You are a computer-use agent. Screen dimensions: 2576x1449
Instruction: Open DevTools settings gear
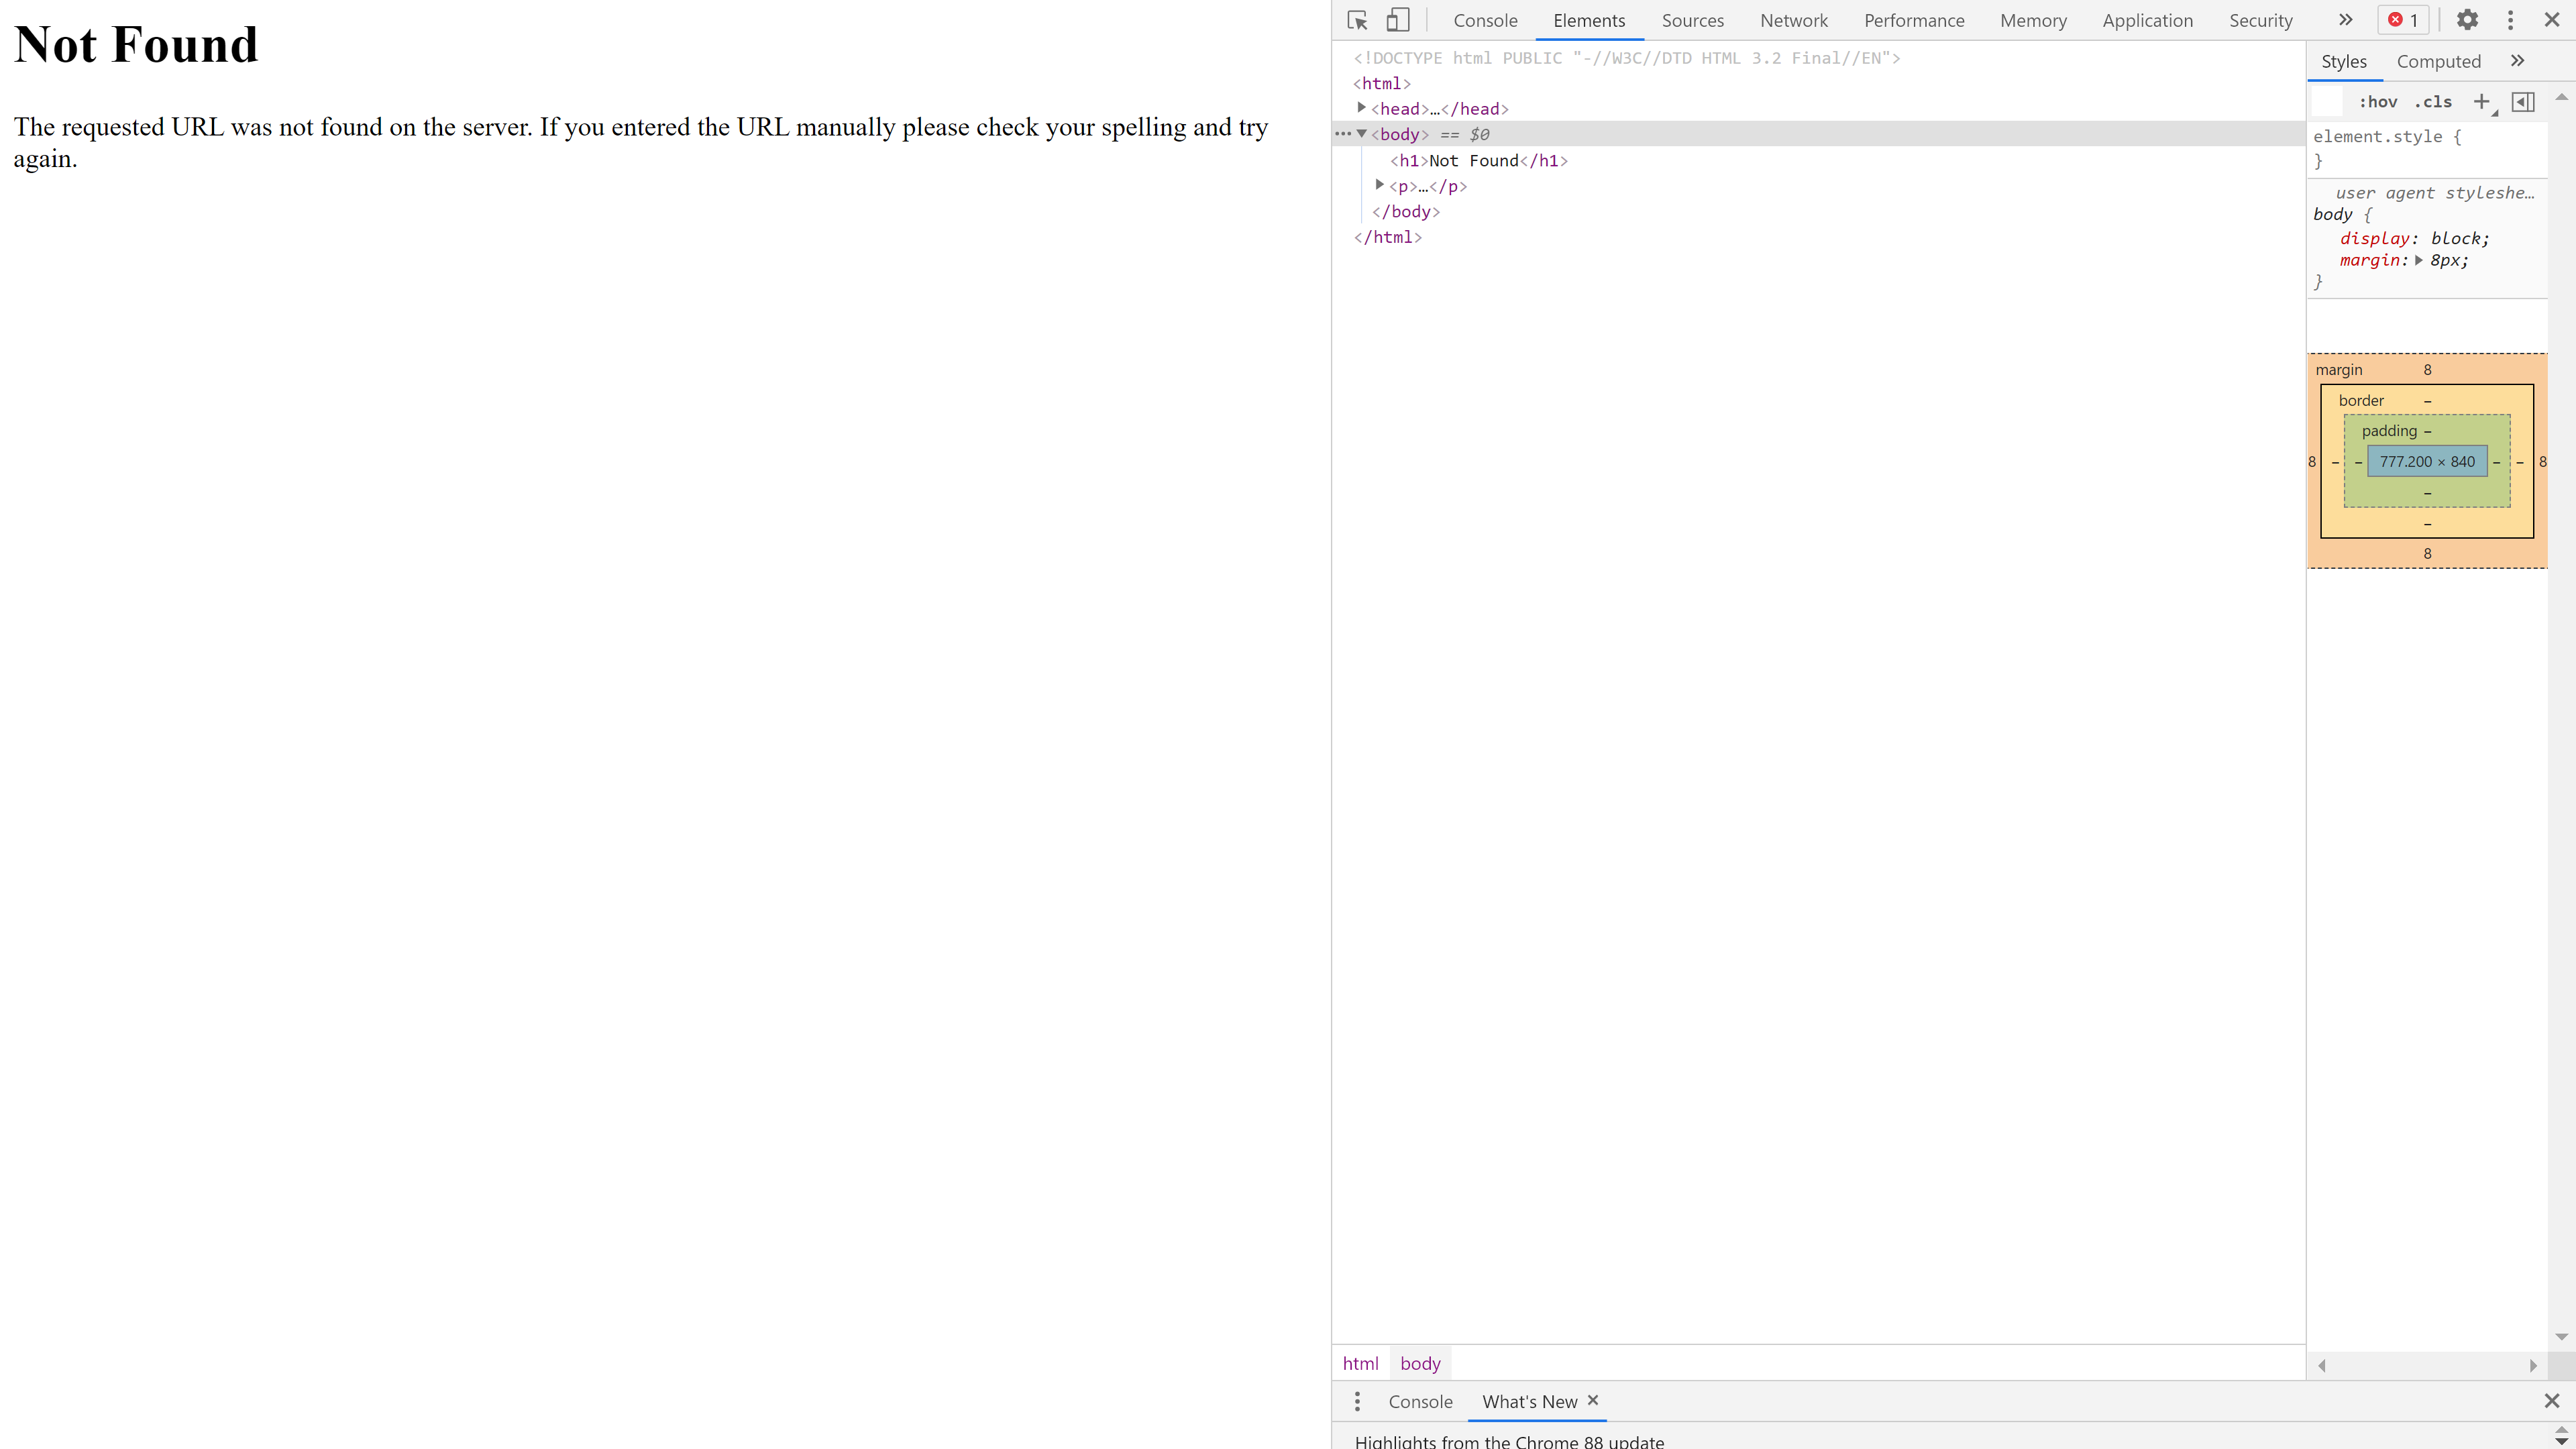coord(2467,20)
